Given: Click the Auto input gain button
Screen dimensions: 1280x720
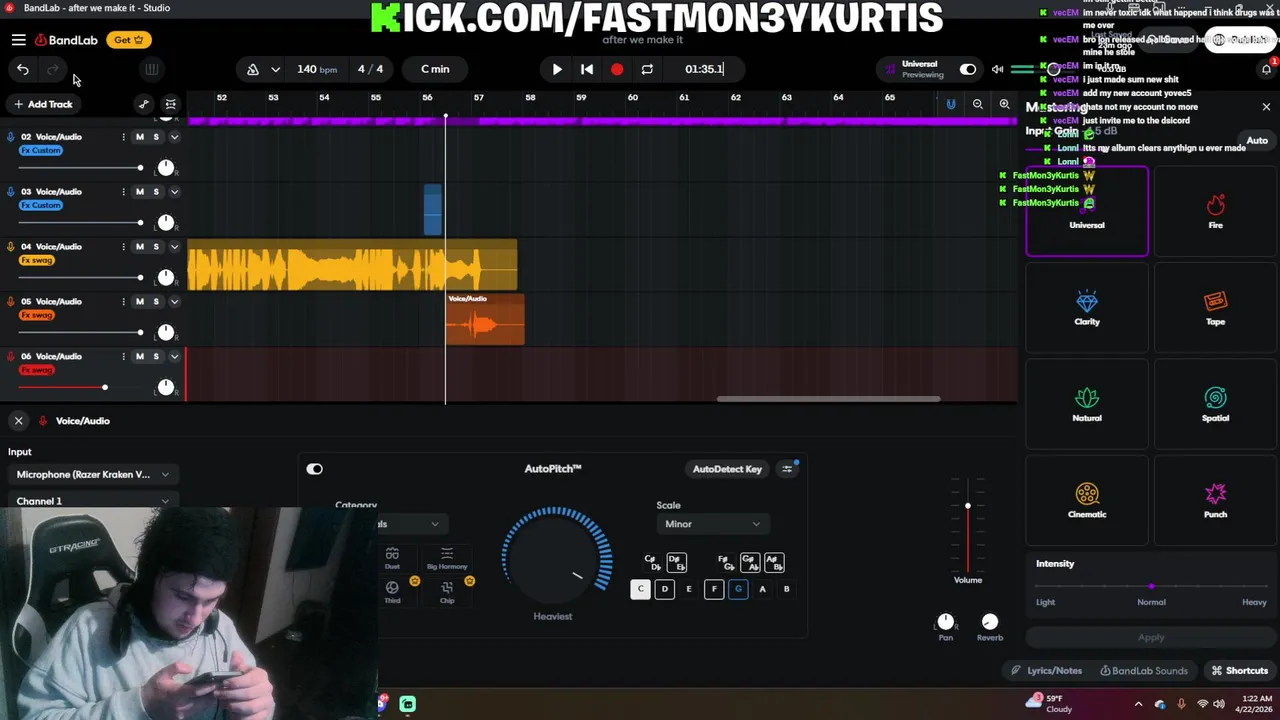Looking at the screenshot, I should [x=1256, y=141].
